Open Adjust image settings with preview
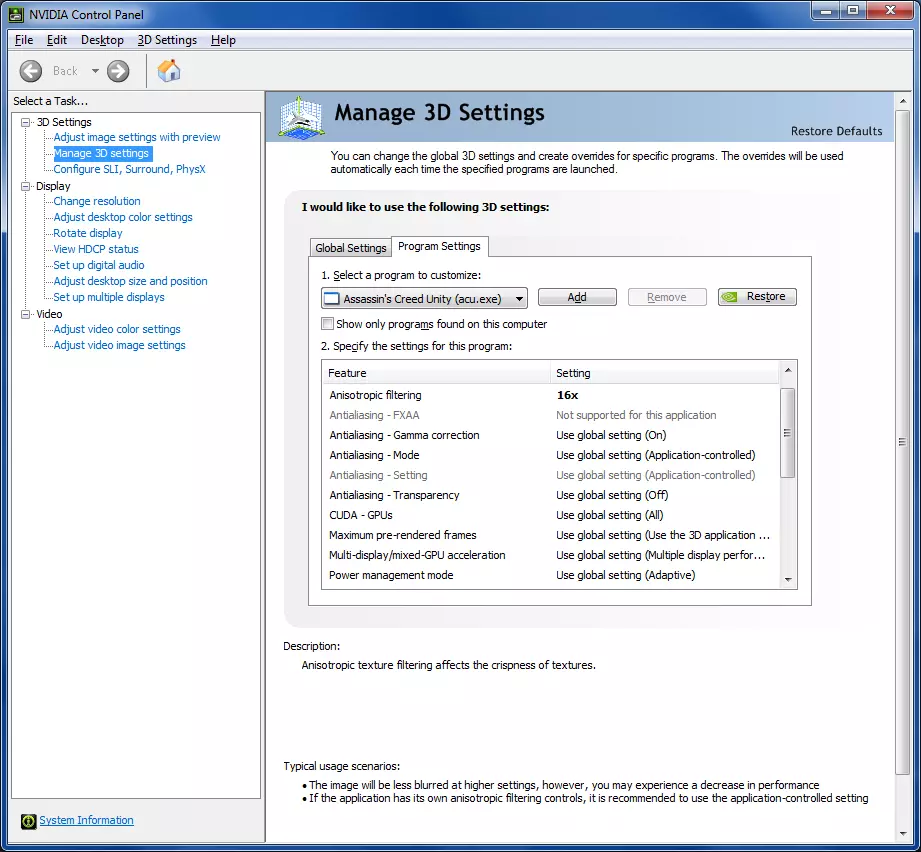Image resolution: width=921 pixels, height=852 pixels. tap(137, 137)
